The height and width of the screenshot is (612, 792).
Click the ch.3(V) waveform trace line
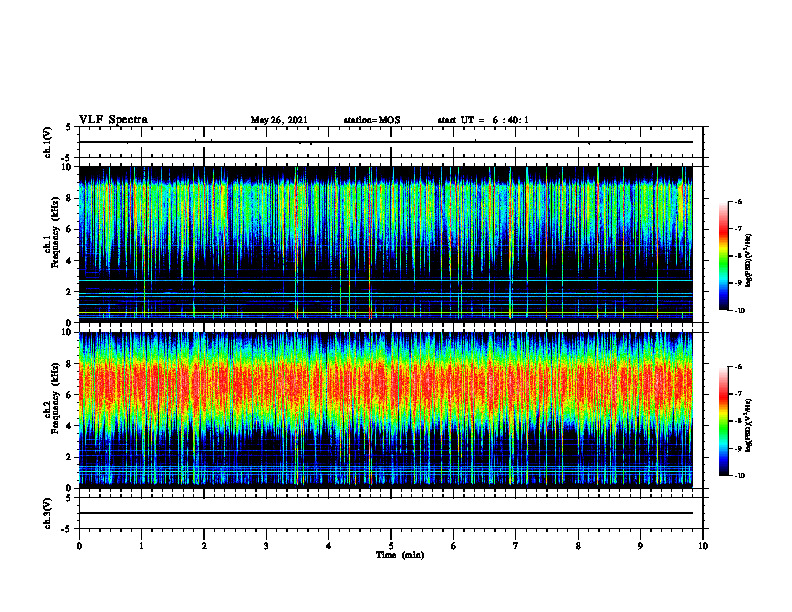click(x=386, y=513)
